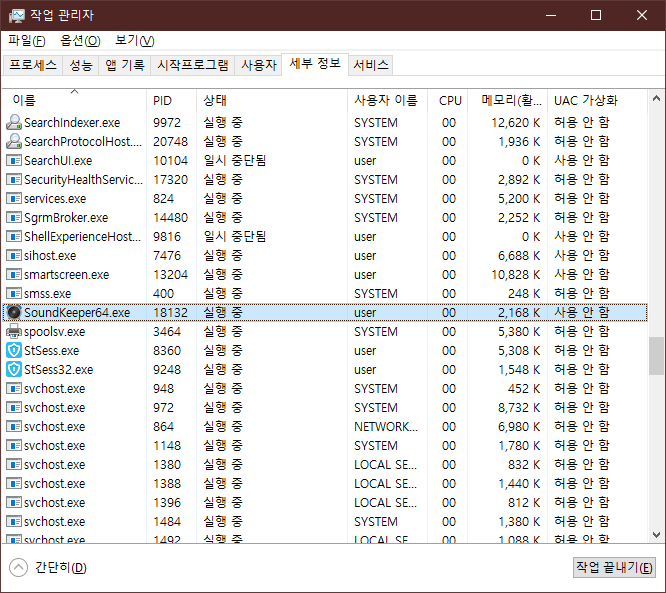Screen dimensions: 666x593
Task: Select the 세부 정보 tab
Action: coord(315,64)
